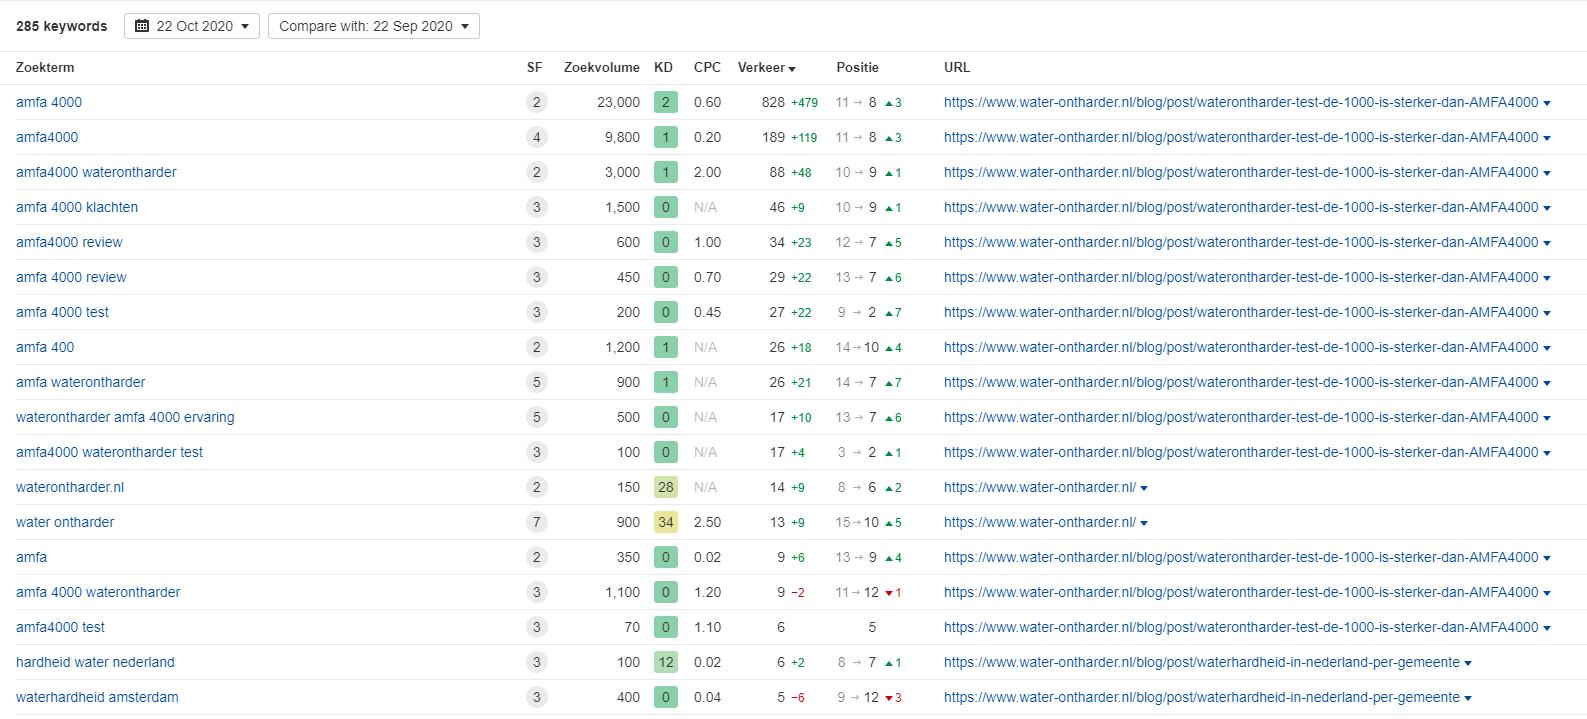Image resolution: width=1587 pixels, height=719 pixels.
Task: Click SF badge 2 for 'amfa 4000'
Action: point(537,102)
